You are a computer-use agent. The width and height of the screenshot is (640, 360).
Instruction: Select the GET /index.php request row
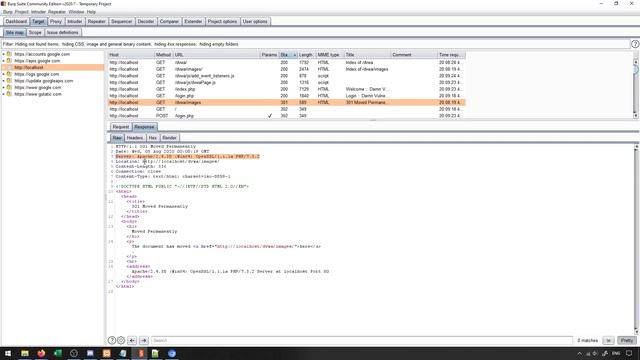point(287,89)
